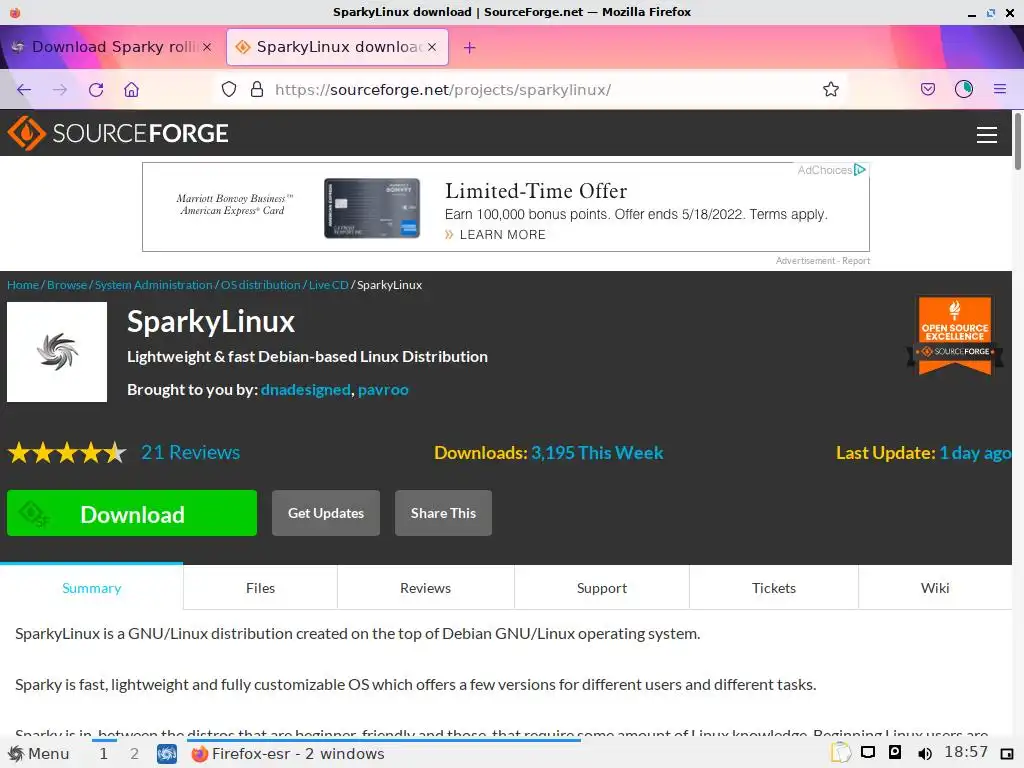The height and width of the screenshot is (768, 1024).
Task: Open the volume speaker icon
Action: click(x=924, y=754)
